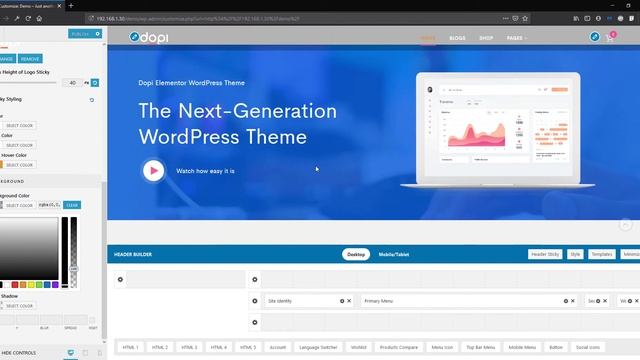Pick the white preset color swatch
The image size is (640, 360).
tap(7, 284)
